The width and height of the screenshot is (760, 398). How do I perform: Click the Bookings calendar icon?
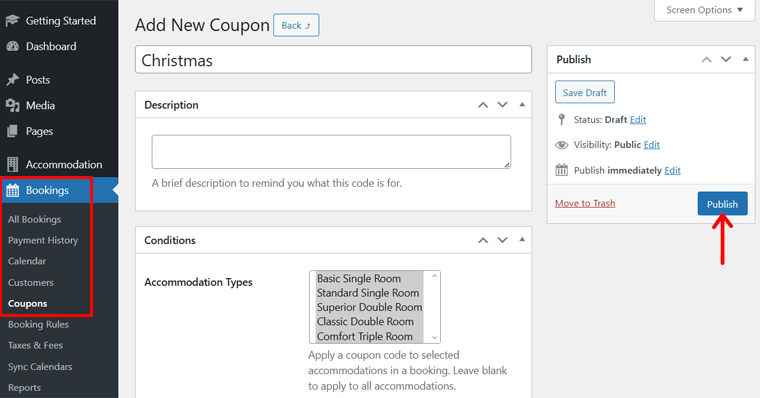pos(13,190)
